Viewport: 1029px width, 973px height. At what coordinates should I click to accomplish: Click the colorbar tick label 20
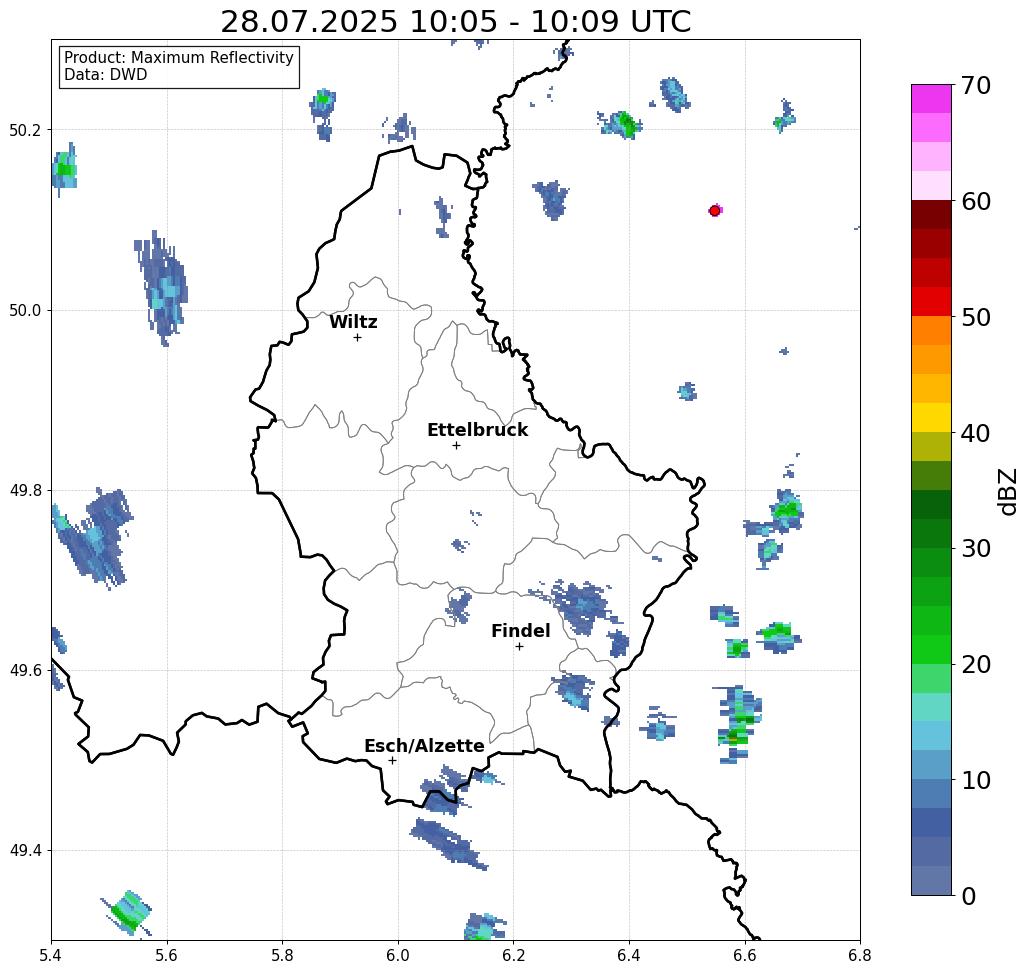975,665
